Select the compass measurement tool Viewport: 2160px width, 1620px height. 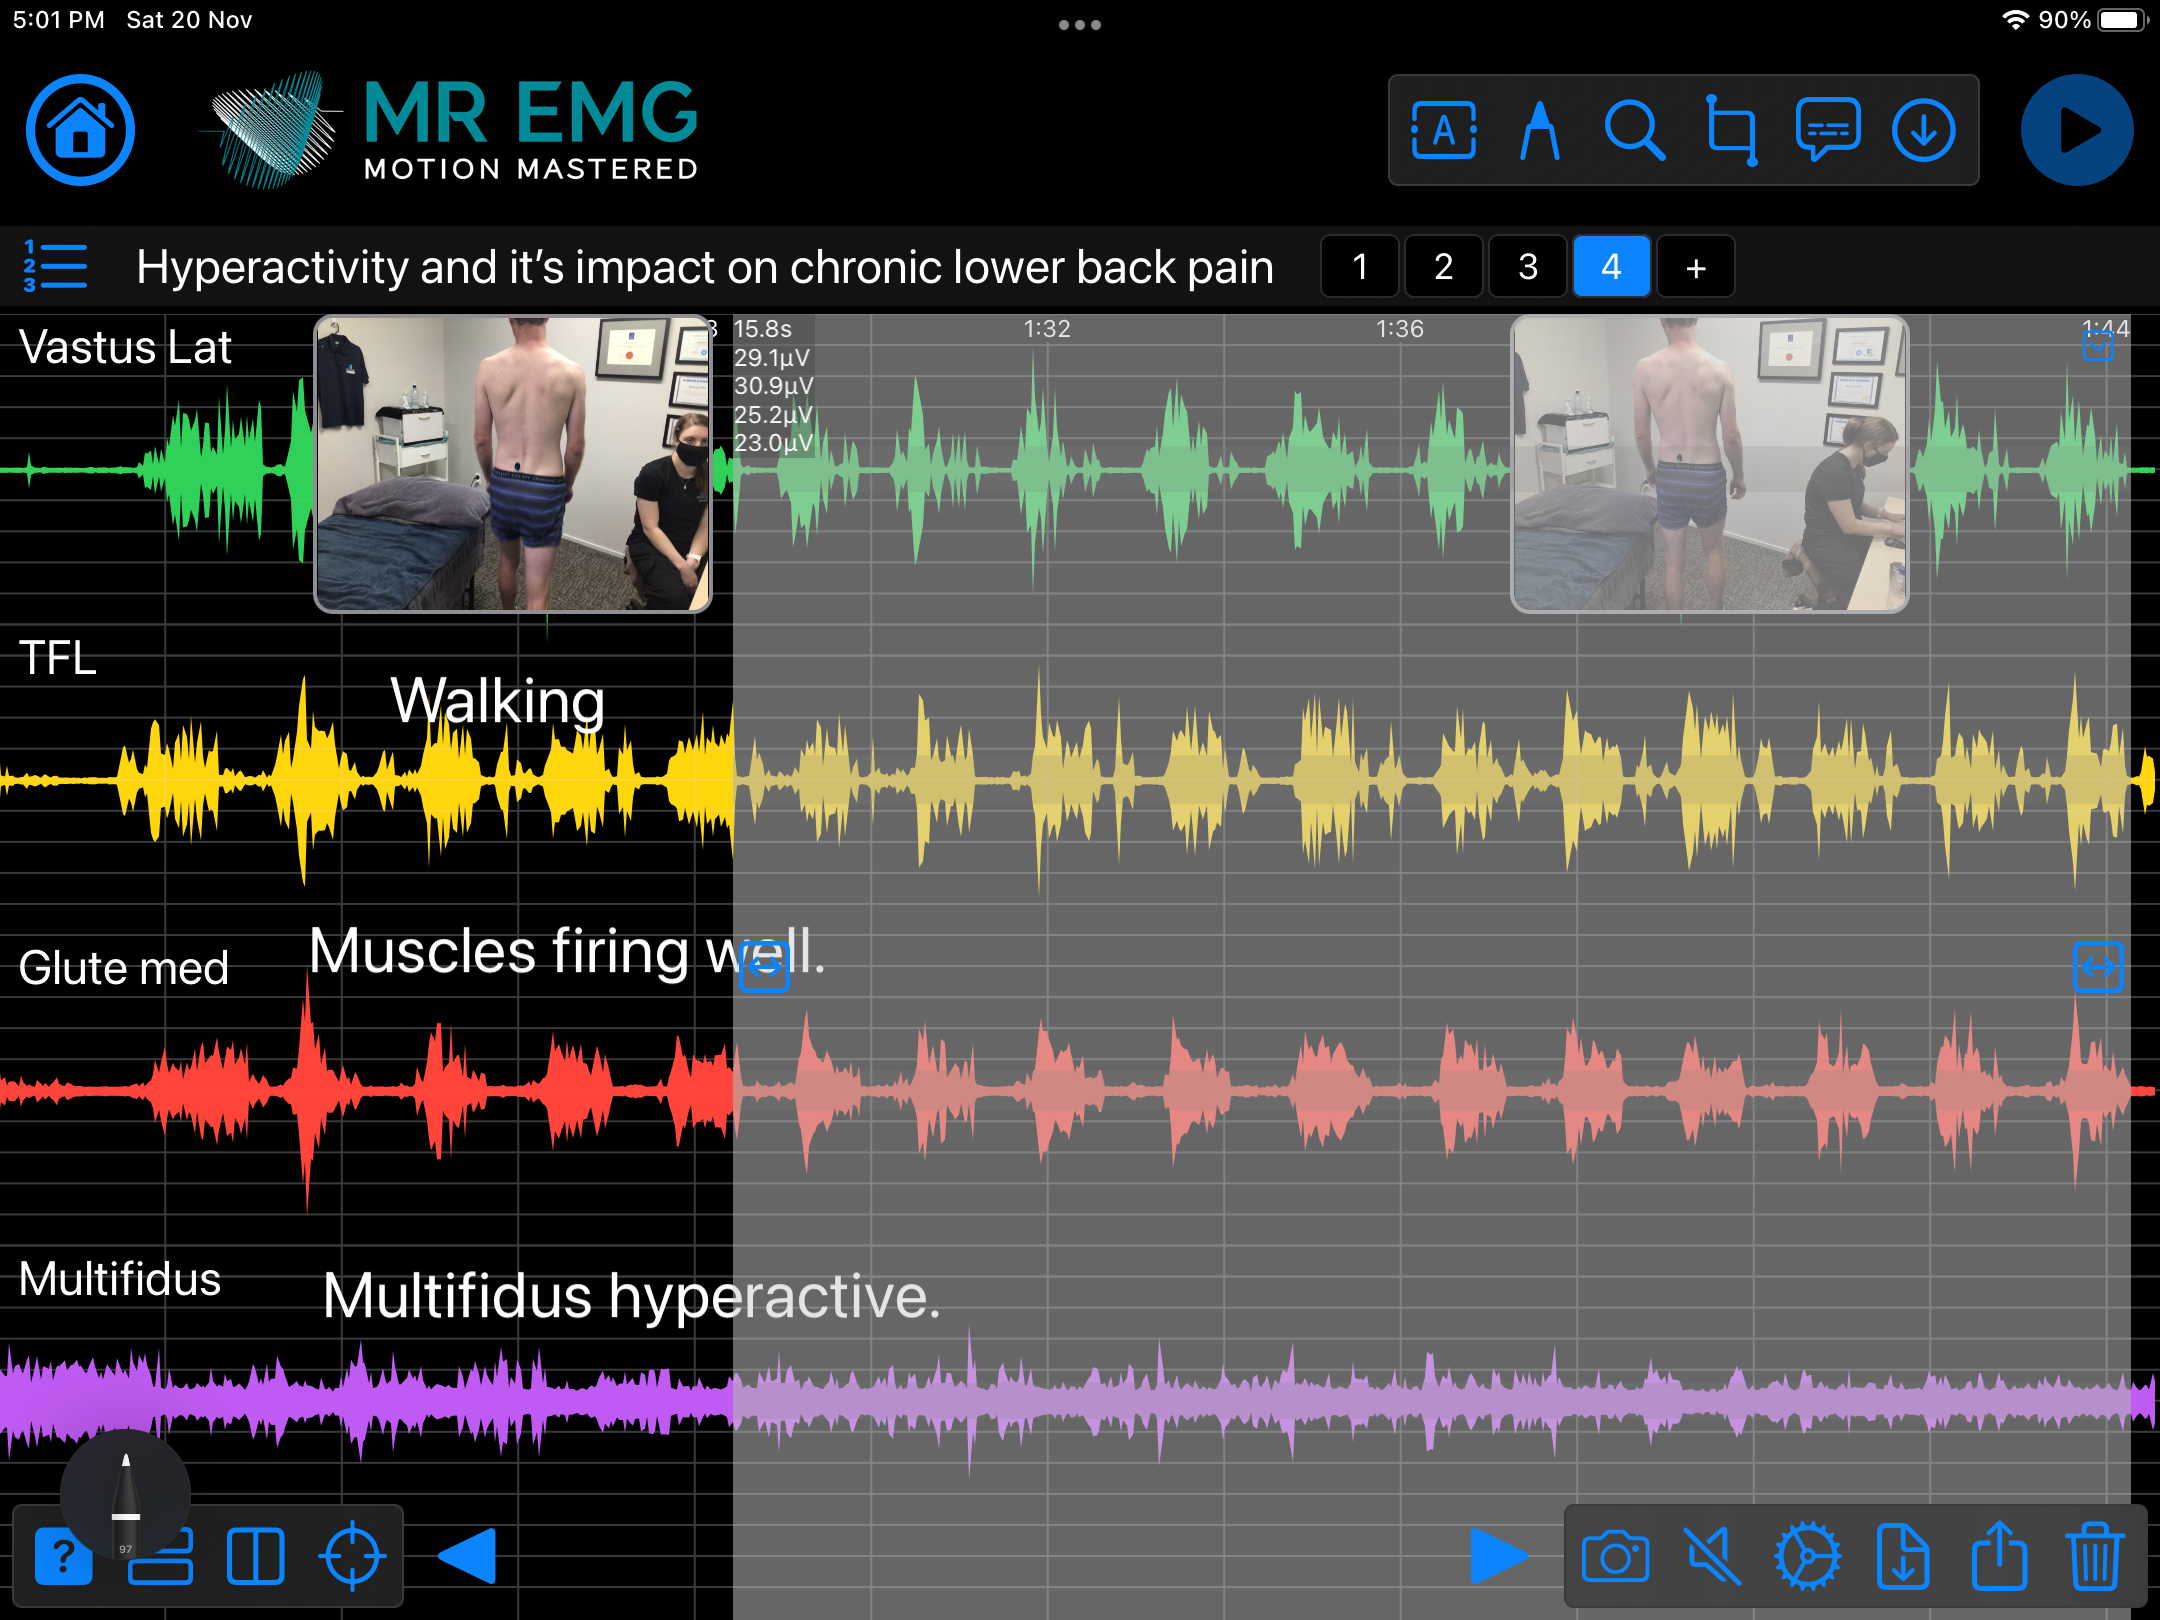click(1539, 130)
